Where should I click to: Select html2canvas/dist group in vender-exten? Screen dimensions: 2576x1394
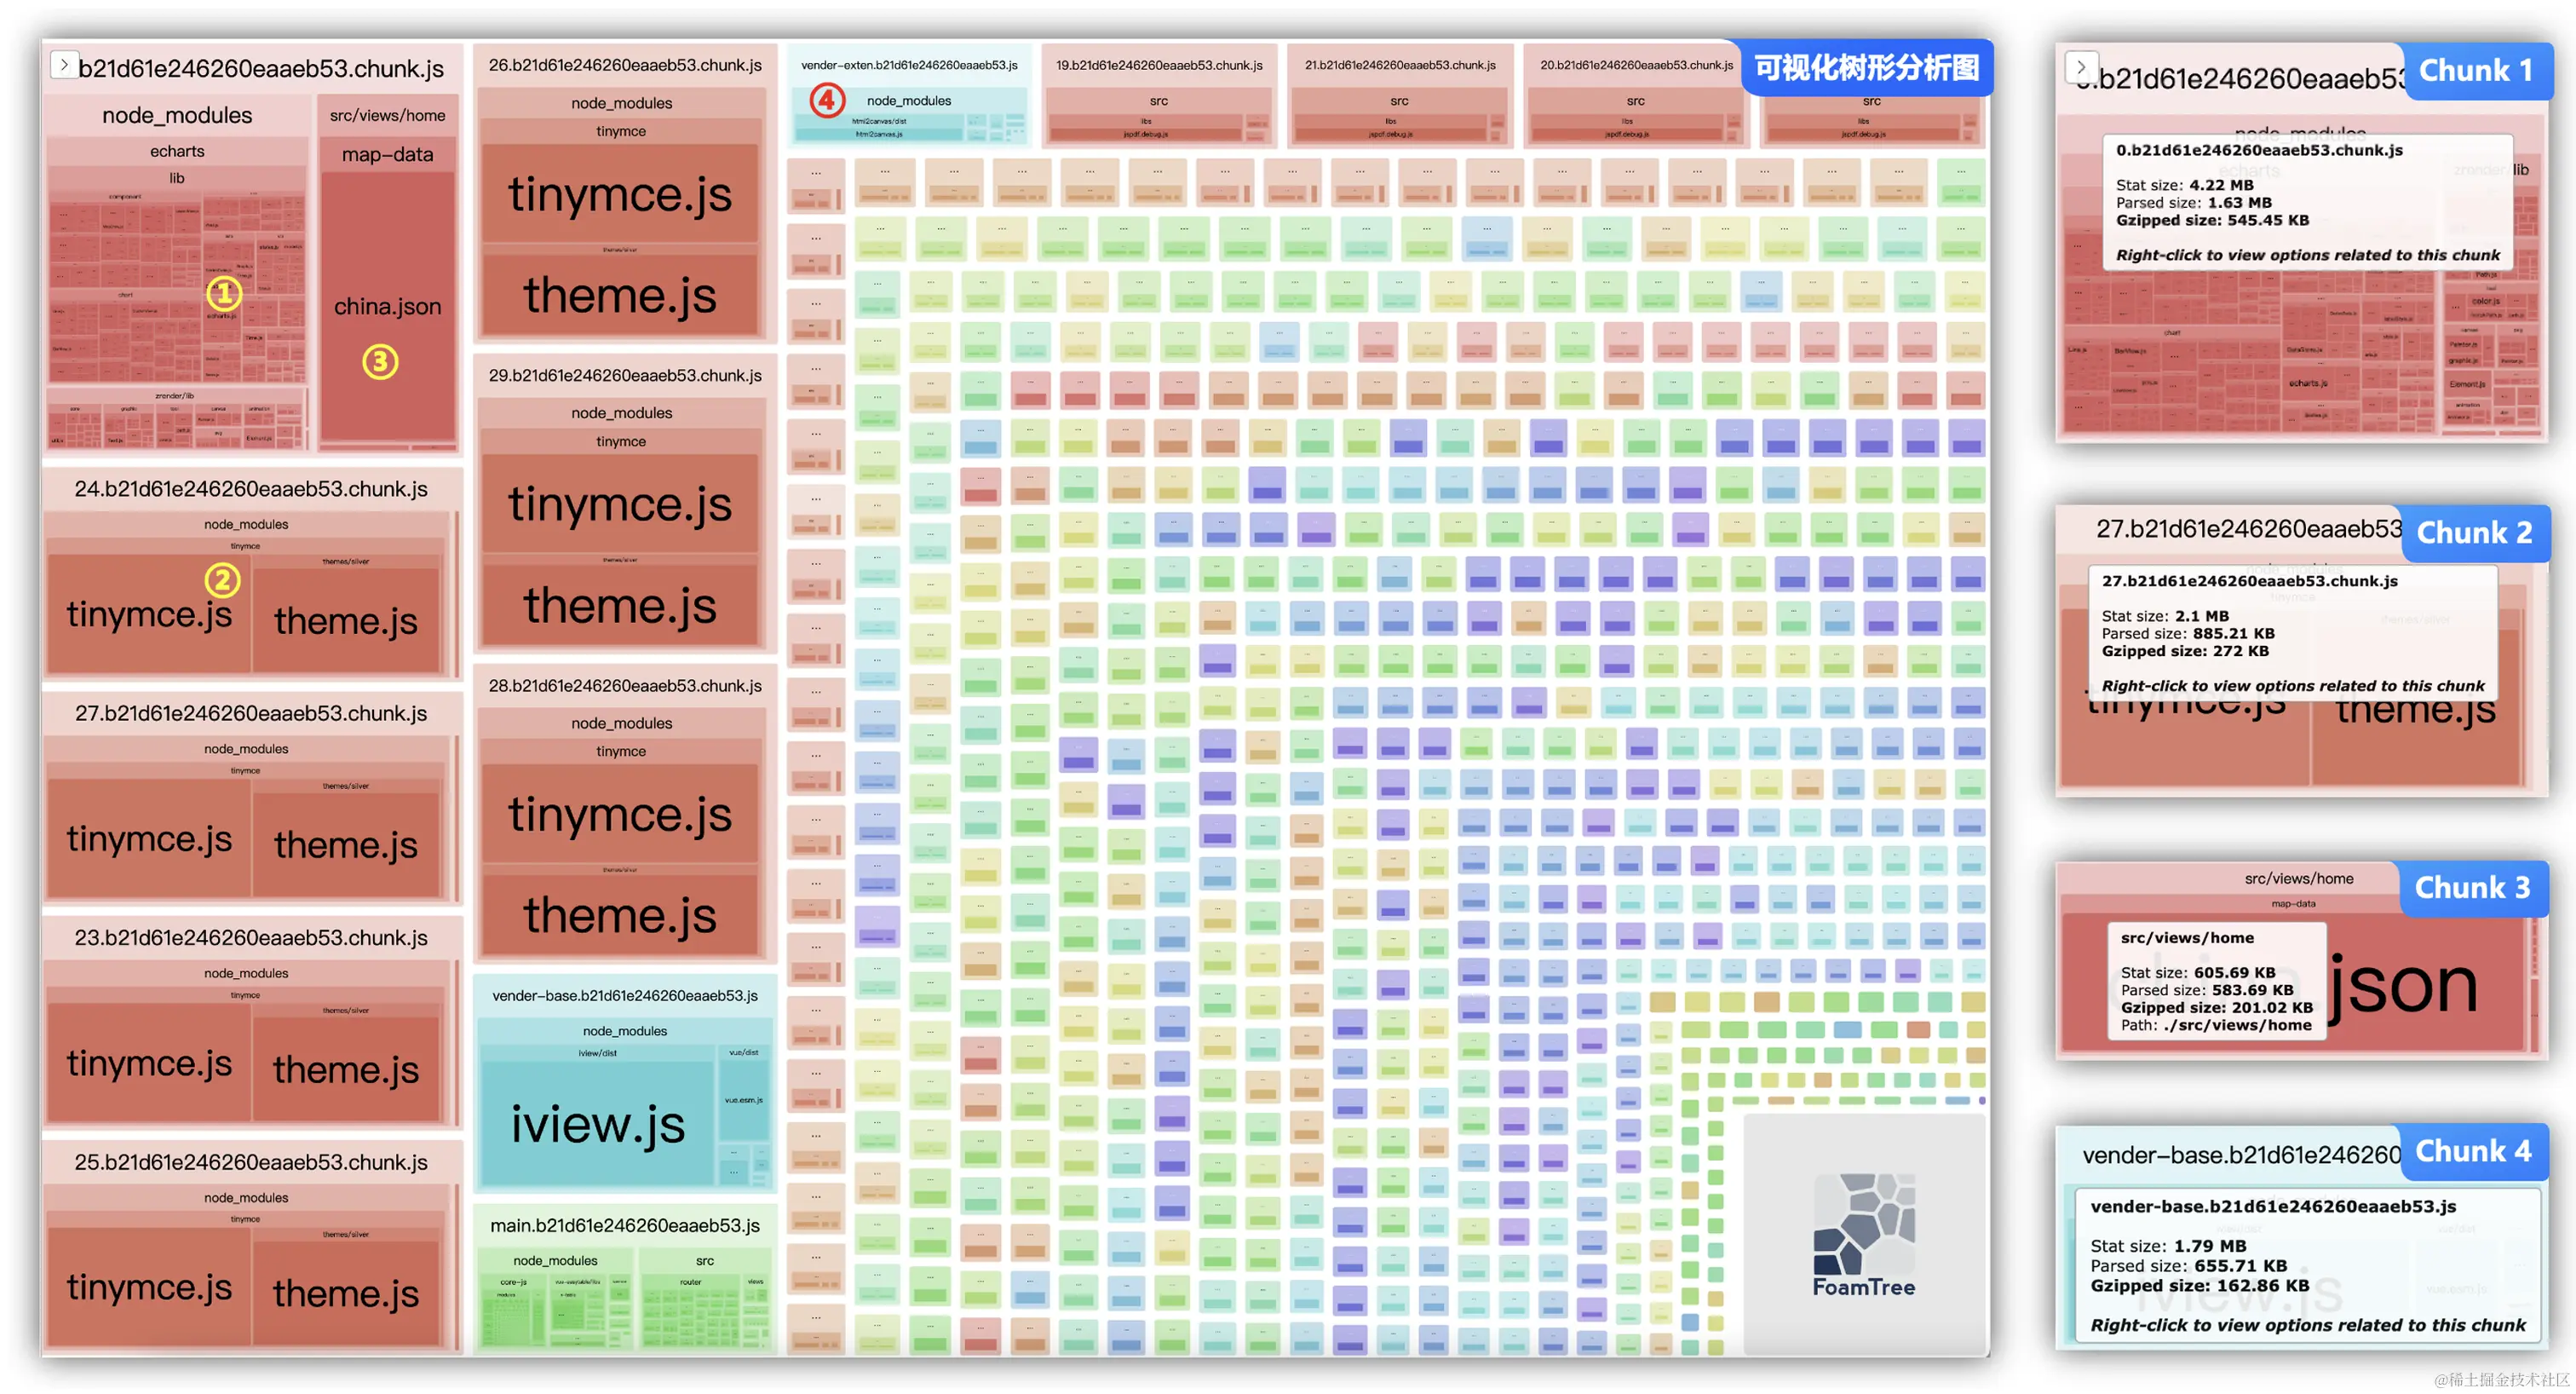coord(879,121)
